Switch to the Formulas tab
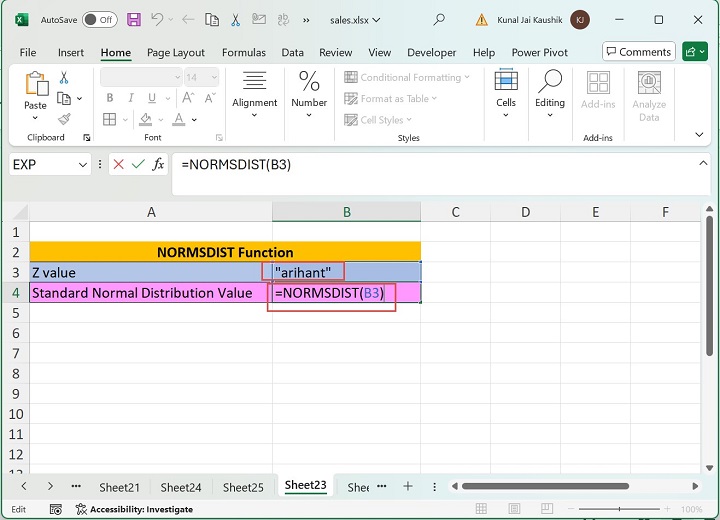 point(244,52)
